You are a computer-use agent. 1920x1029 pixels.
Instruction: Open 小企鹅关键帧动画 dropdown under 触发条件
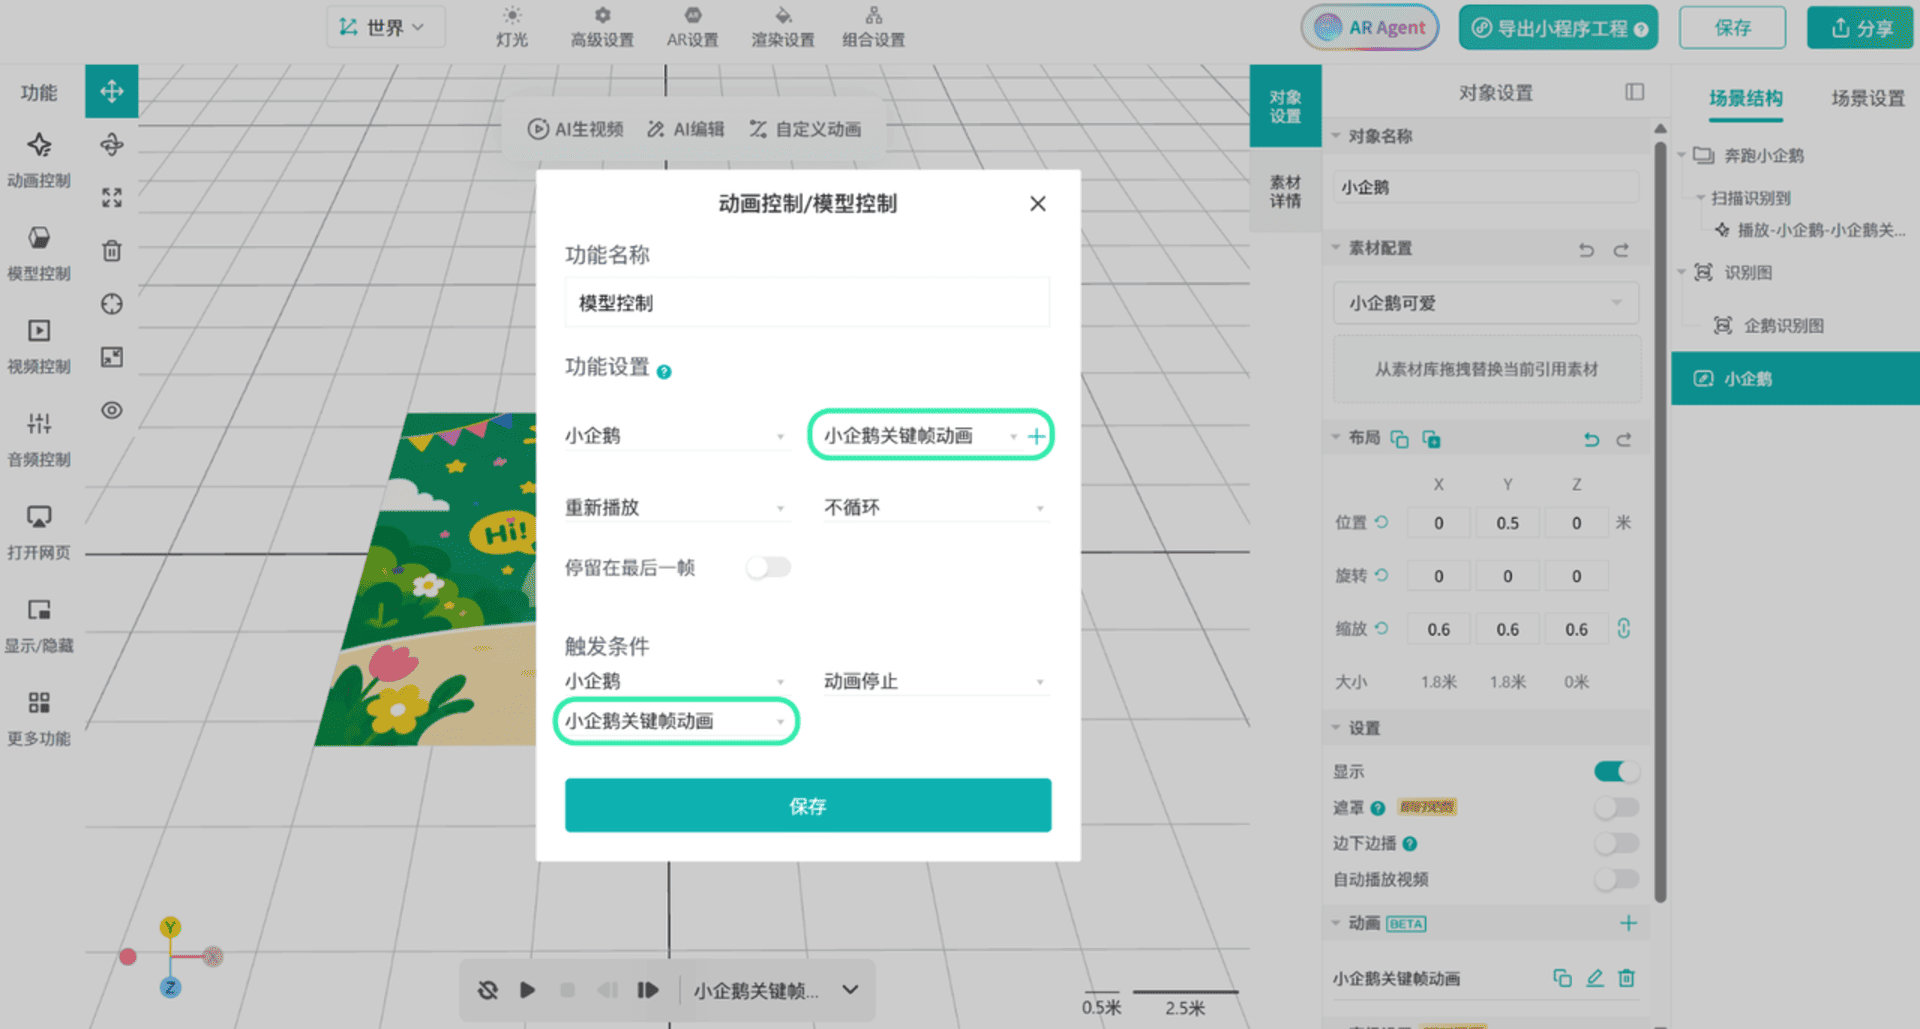coord(676,722)
